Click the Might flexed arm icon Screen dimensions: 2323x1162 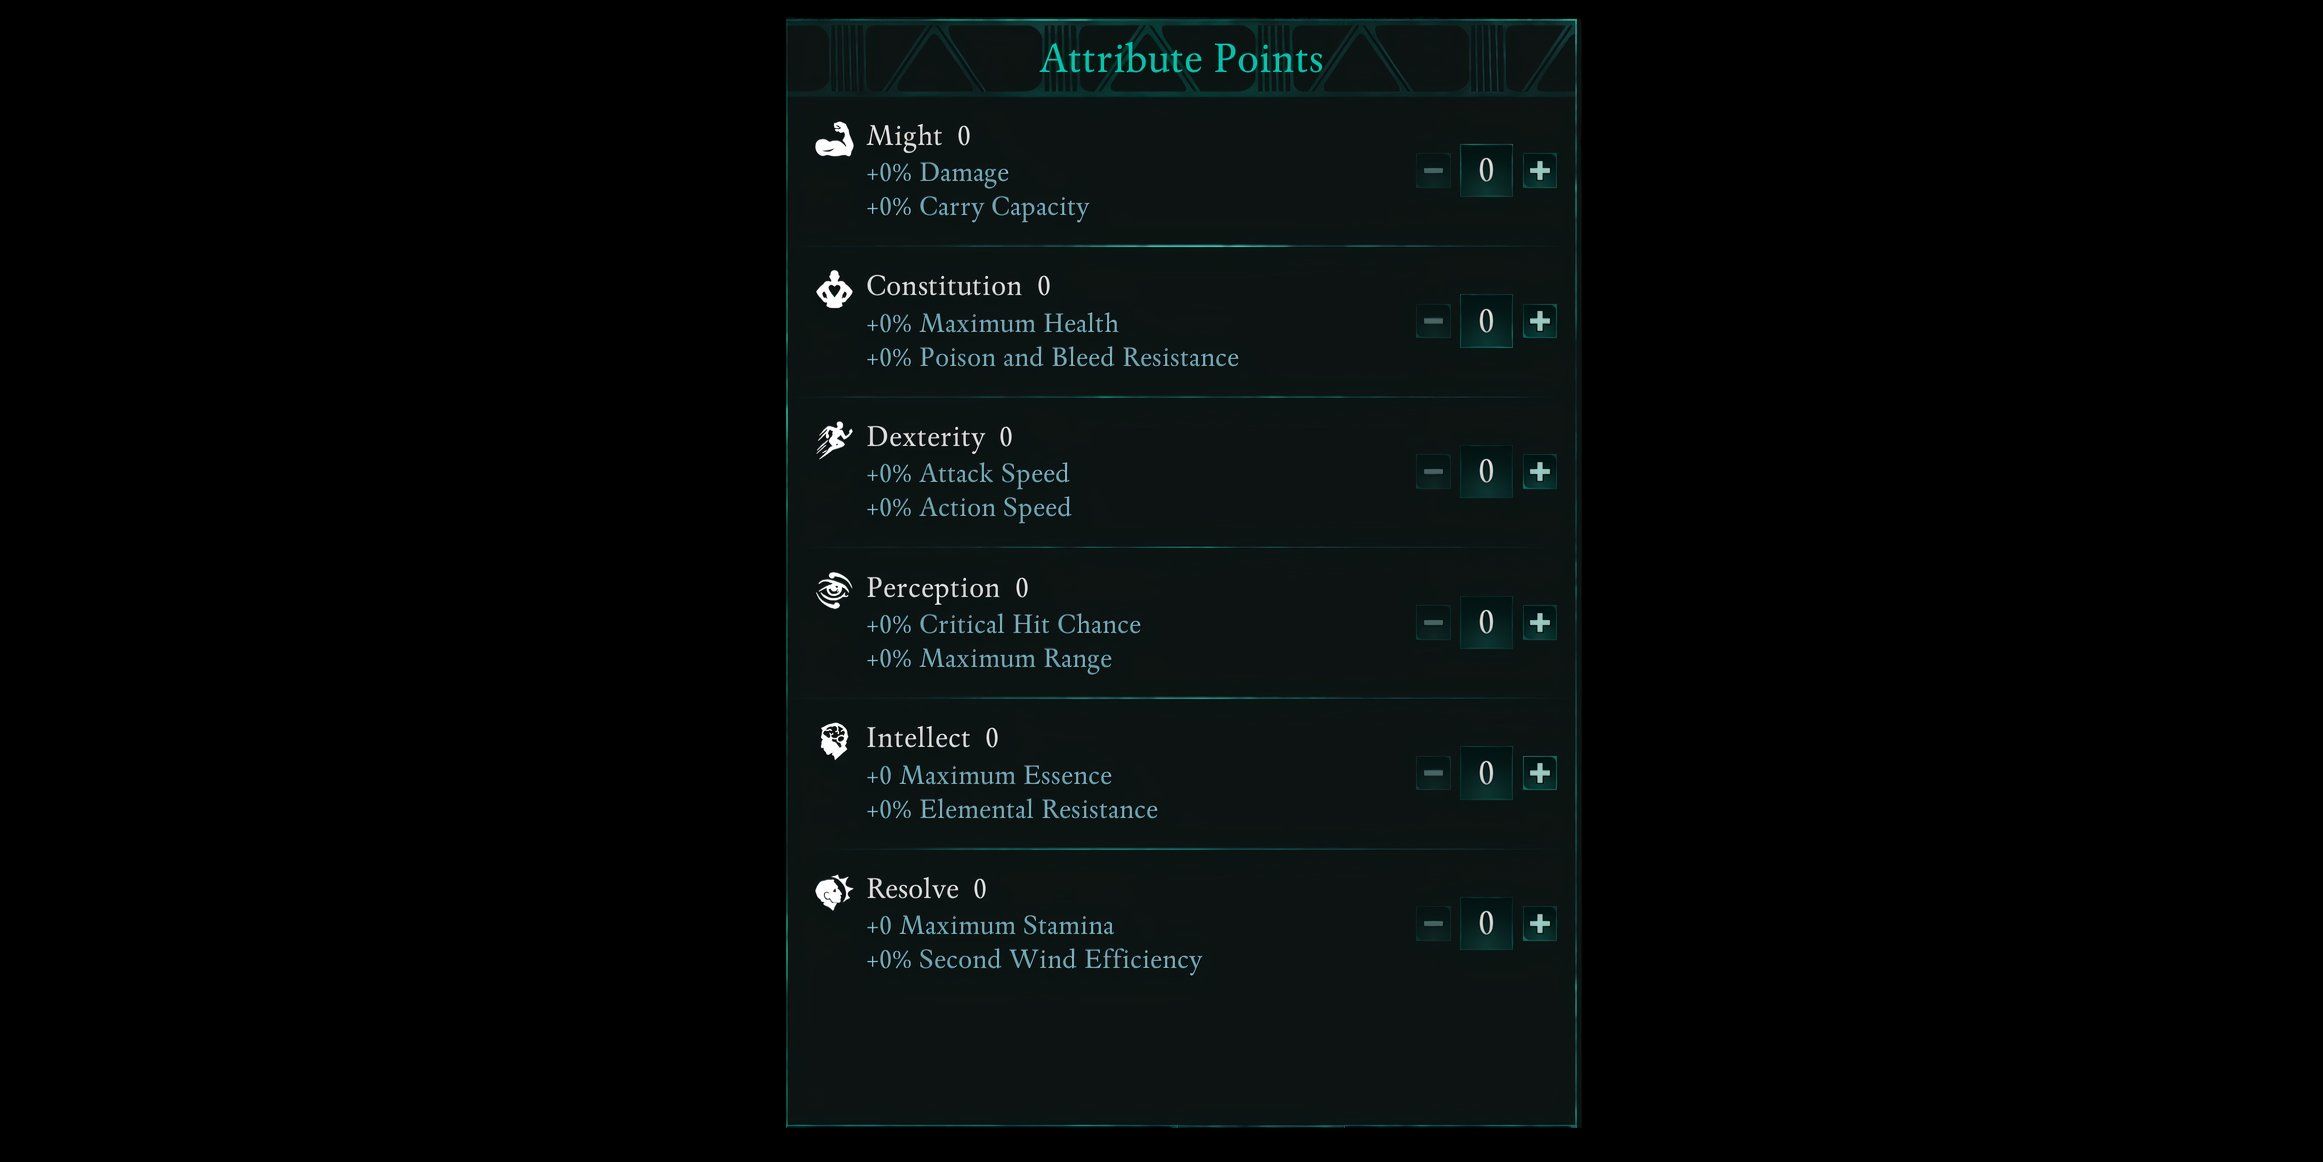click(x=833, y=140)
